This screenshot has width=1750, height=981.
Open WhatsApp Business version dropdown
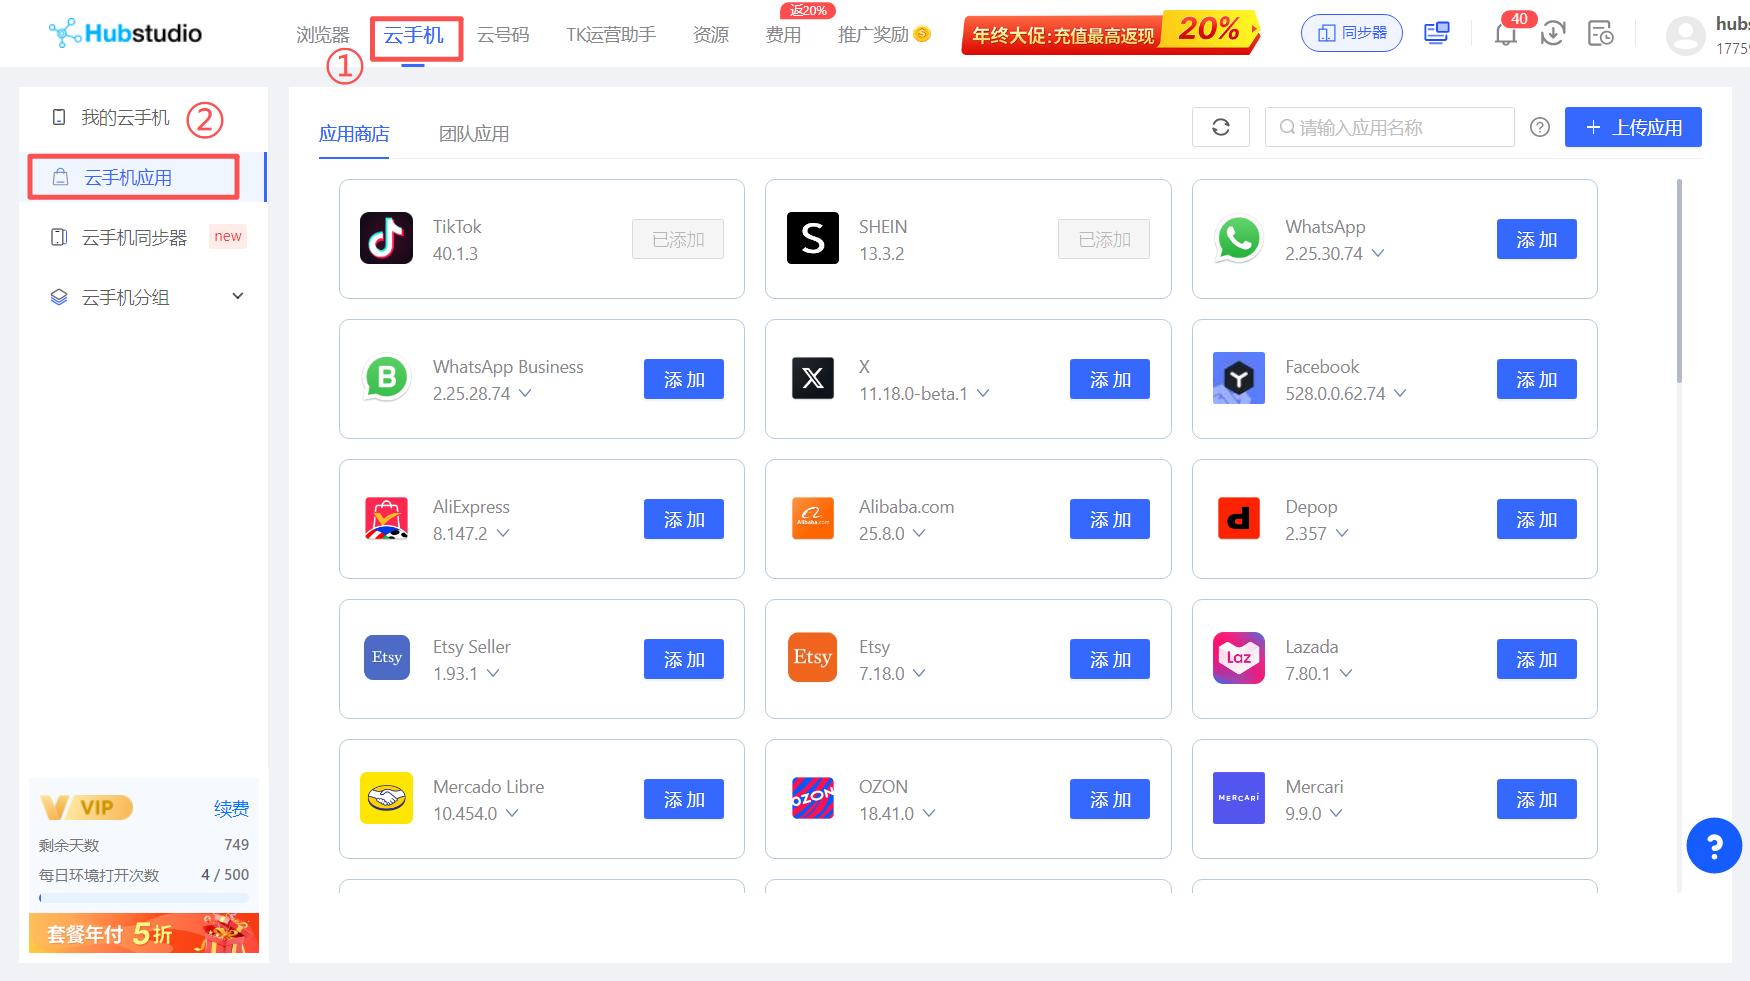tap(525, 393)
